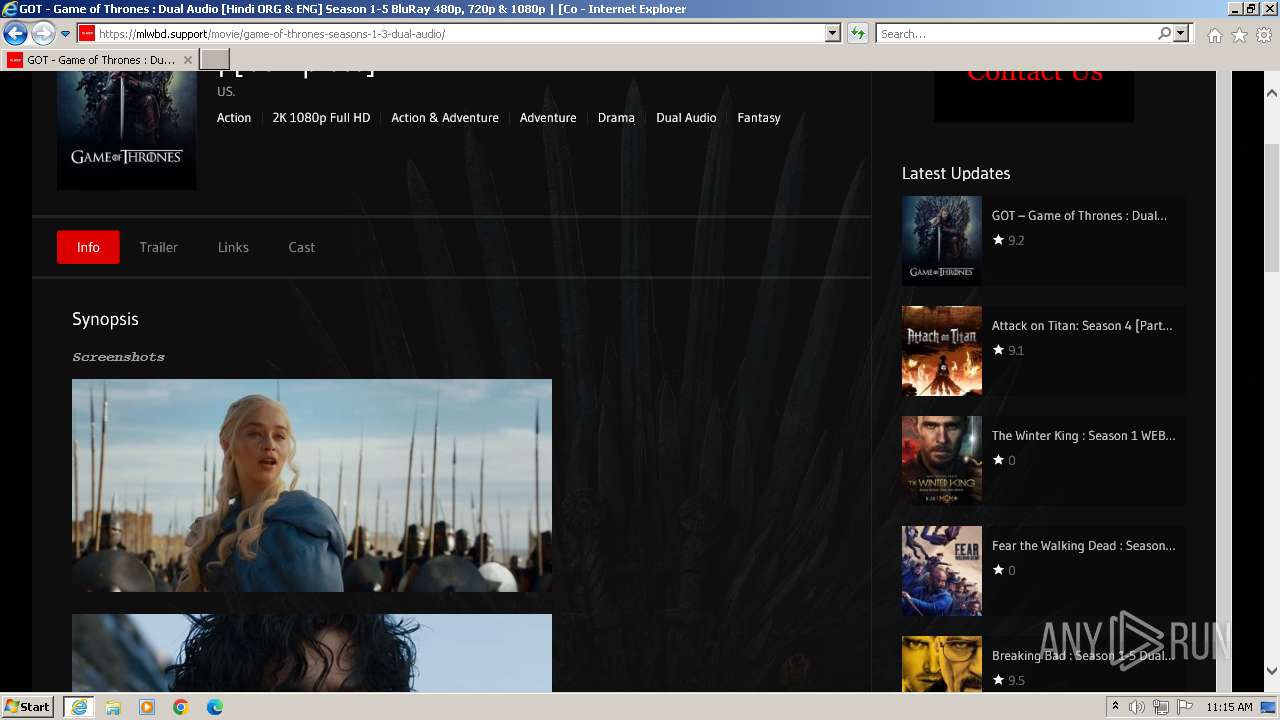Open the Tools gear icon
Viewport: 1280px width, 720px height.
(1264, 35)
